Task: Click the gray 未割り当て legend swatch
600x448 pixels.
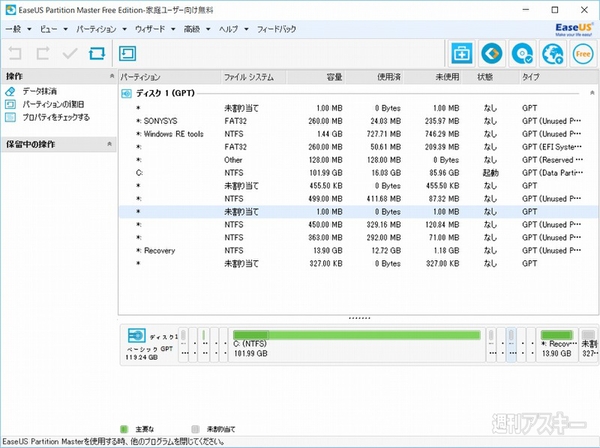Action: click(195, 429)
